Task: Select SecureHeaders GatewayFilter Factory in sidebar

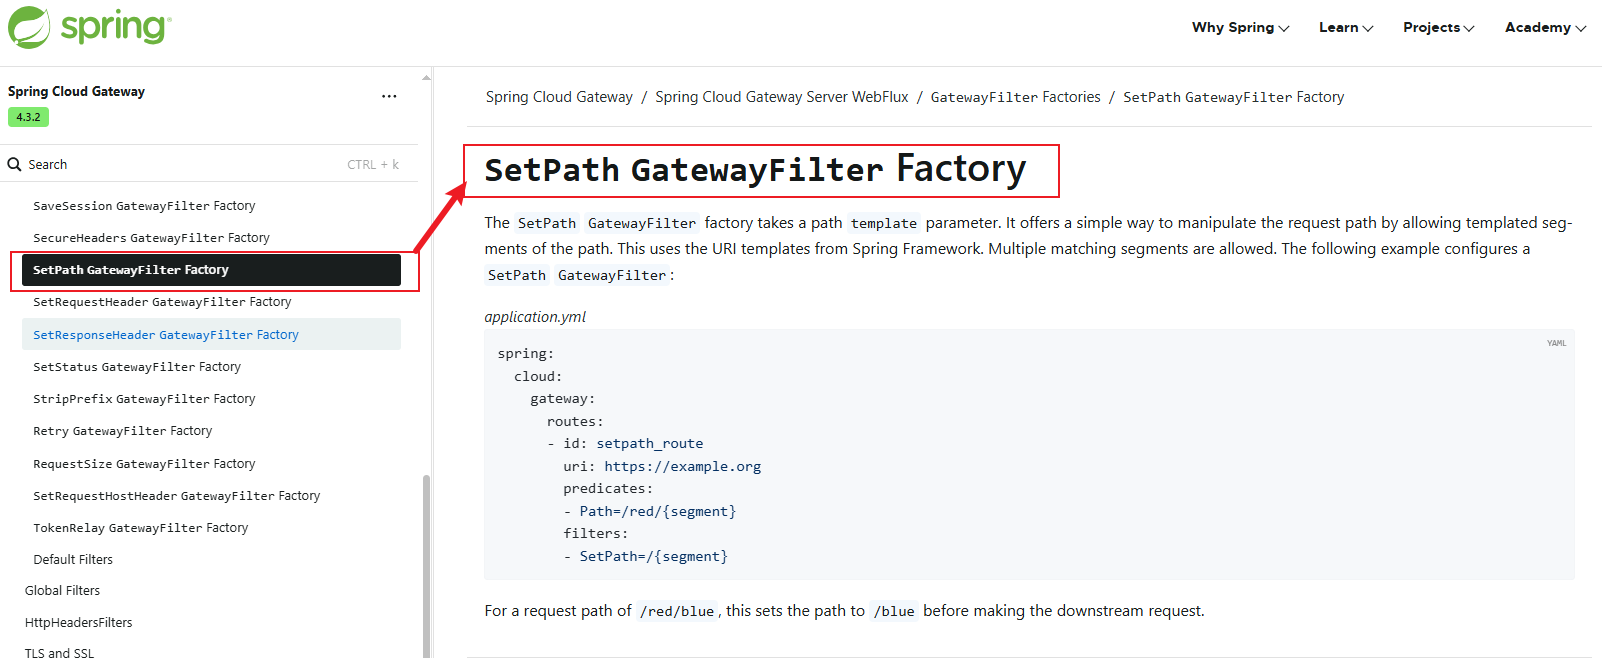Action: click(x=151, y=237)
